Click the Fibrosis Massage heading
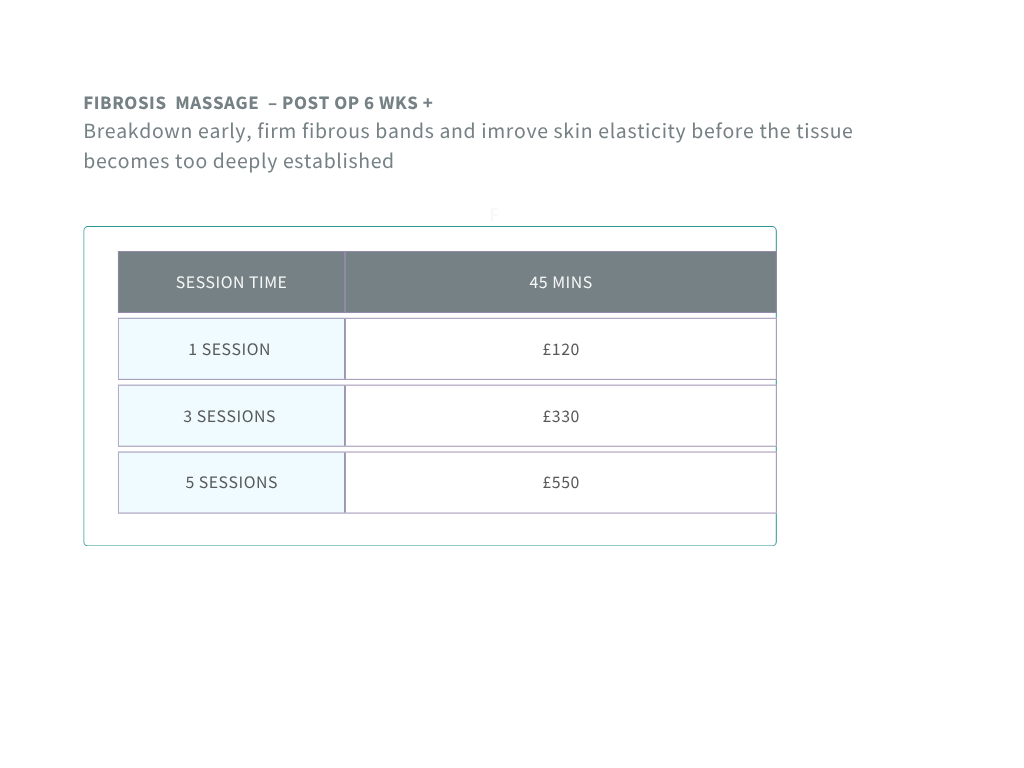This screenshot has height=768, width=1024. coord(258,103)
